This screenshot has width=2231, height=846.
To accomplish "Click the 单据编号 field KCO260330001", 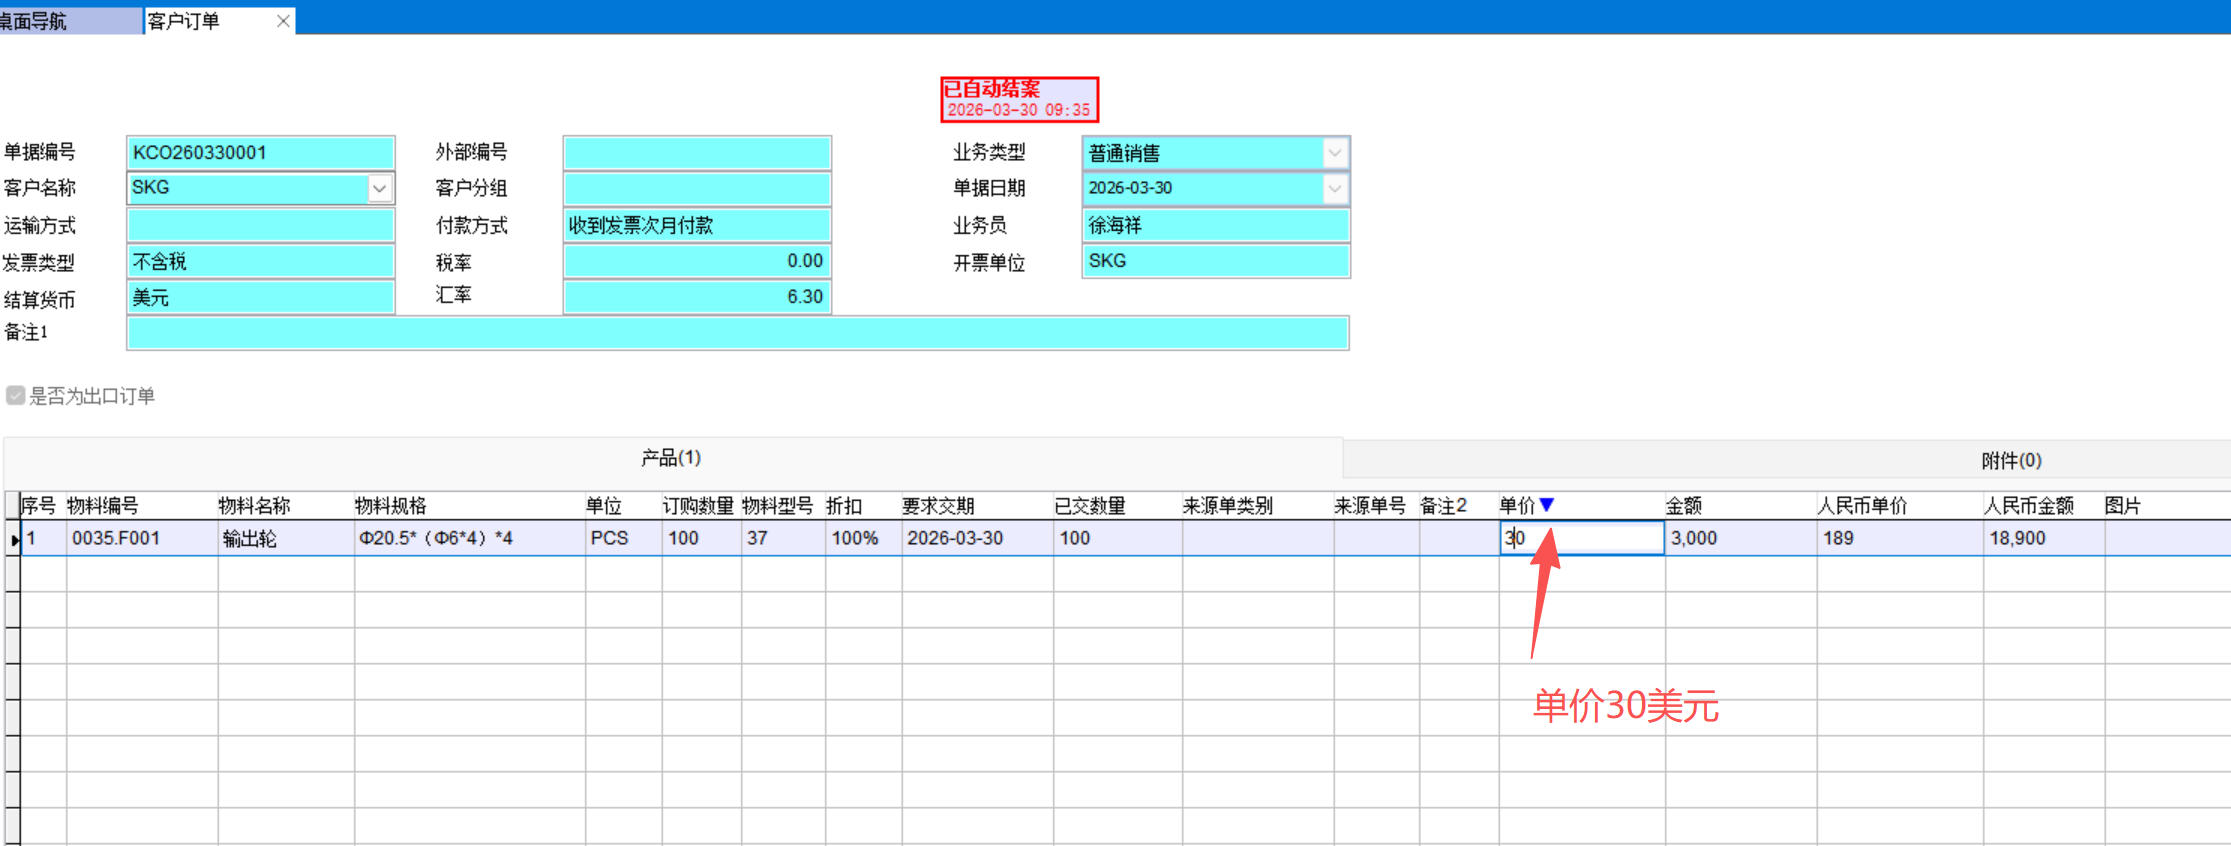I will click(x=260, y=153).
